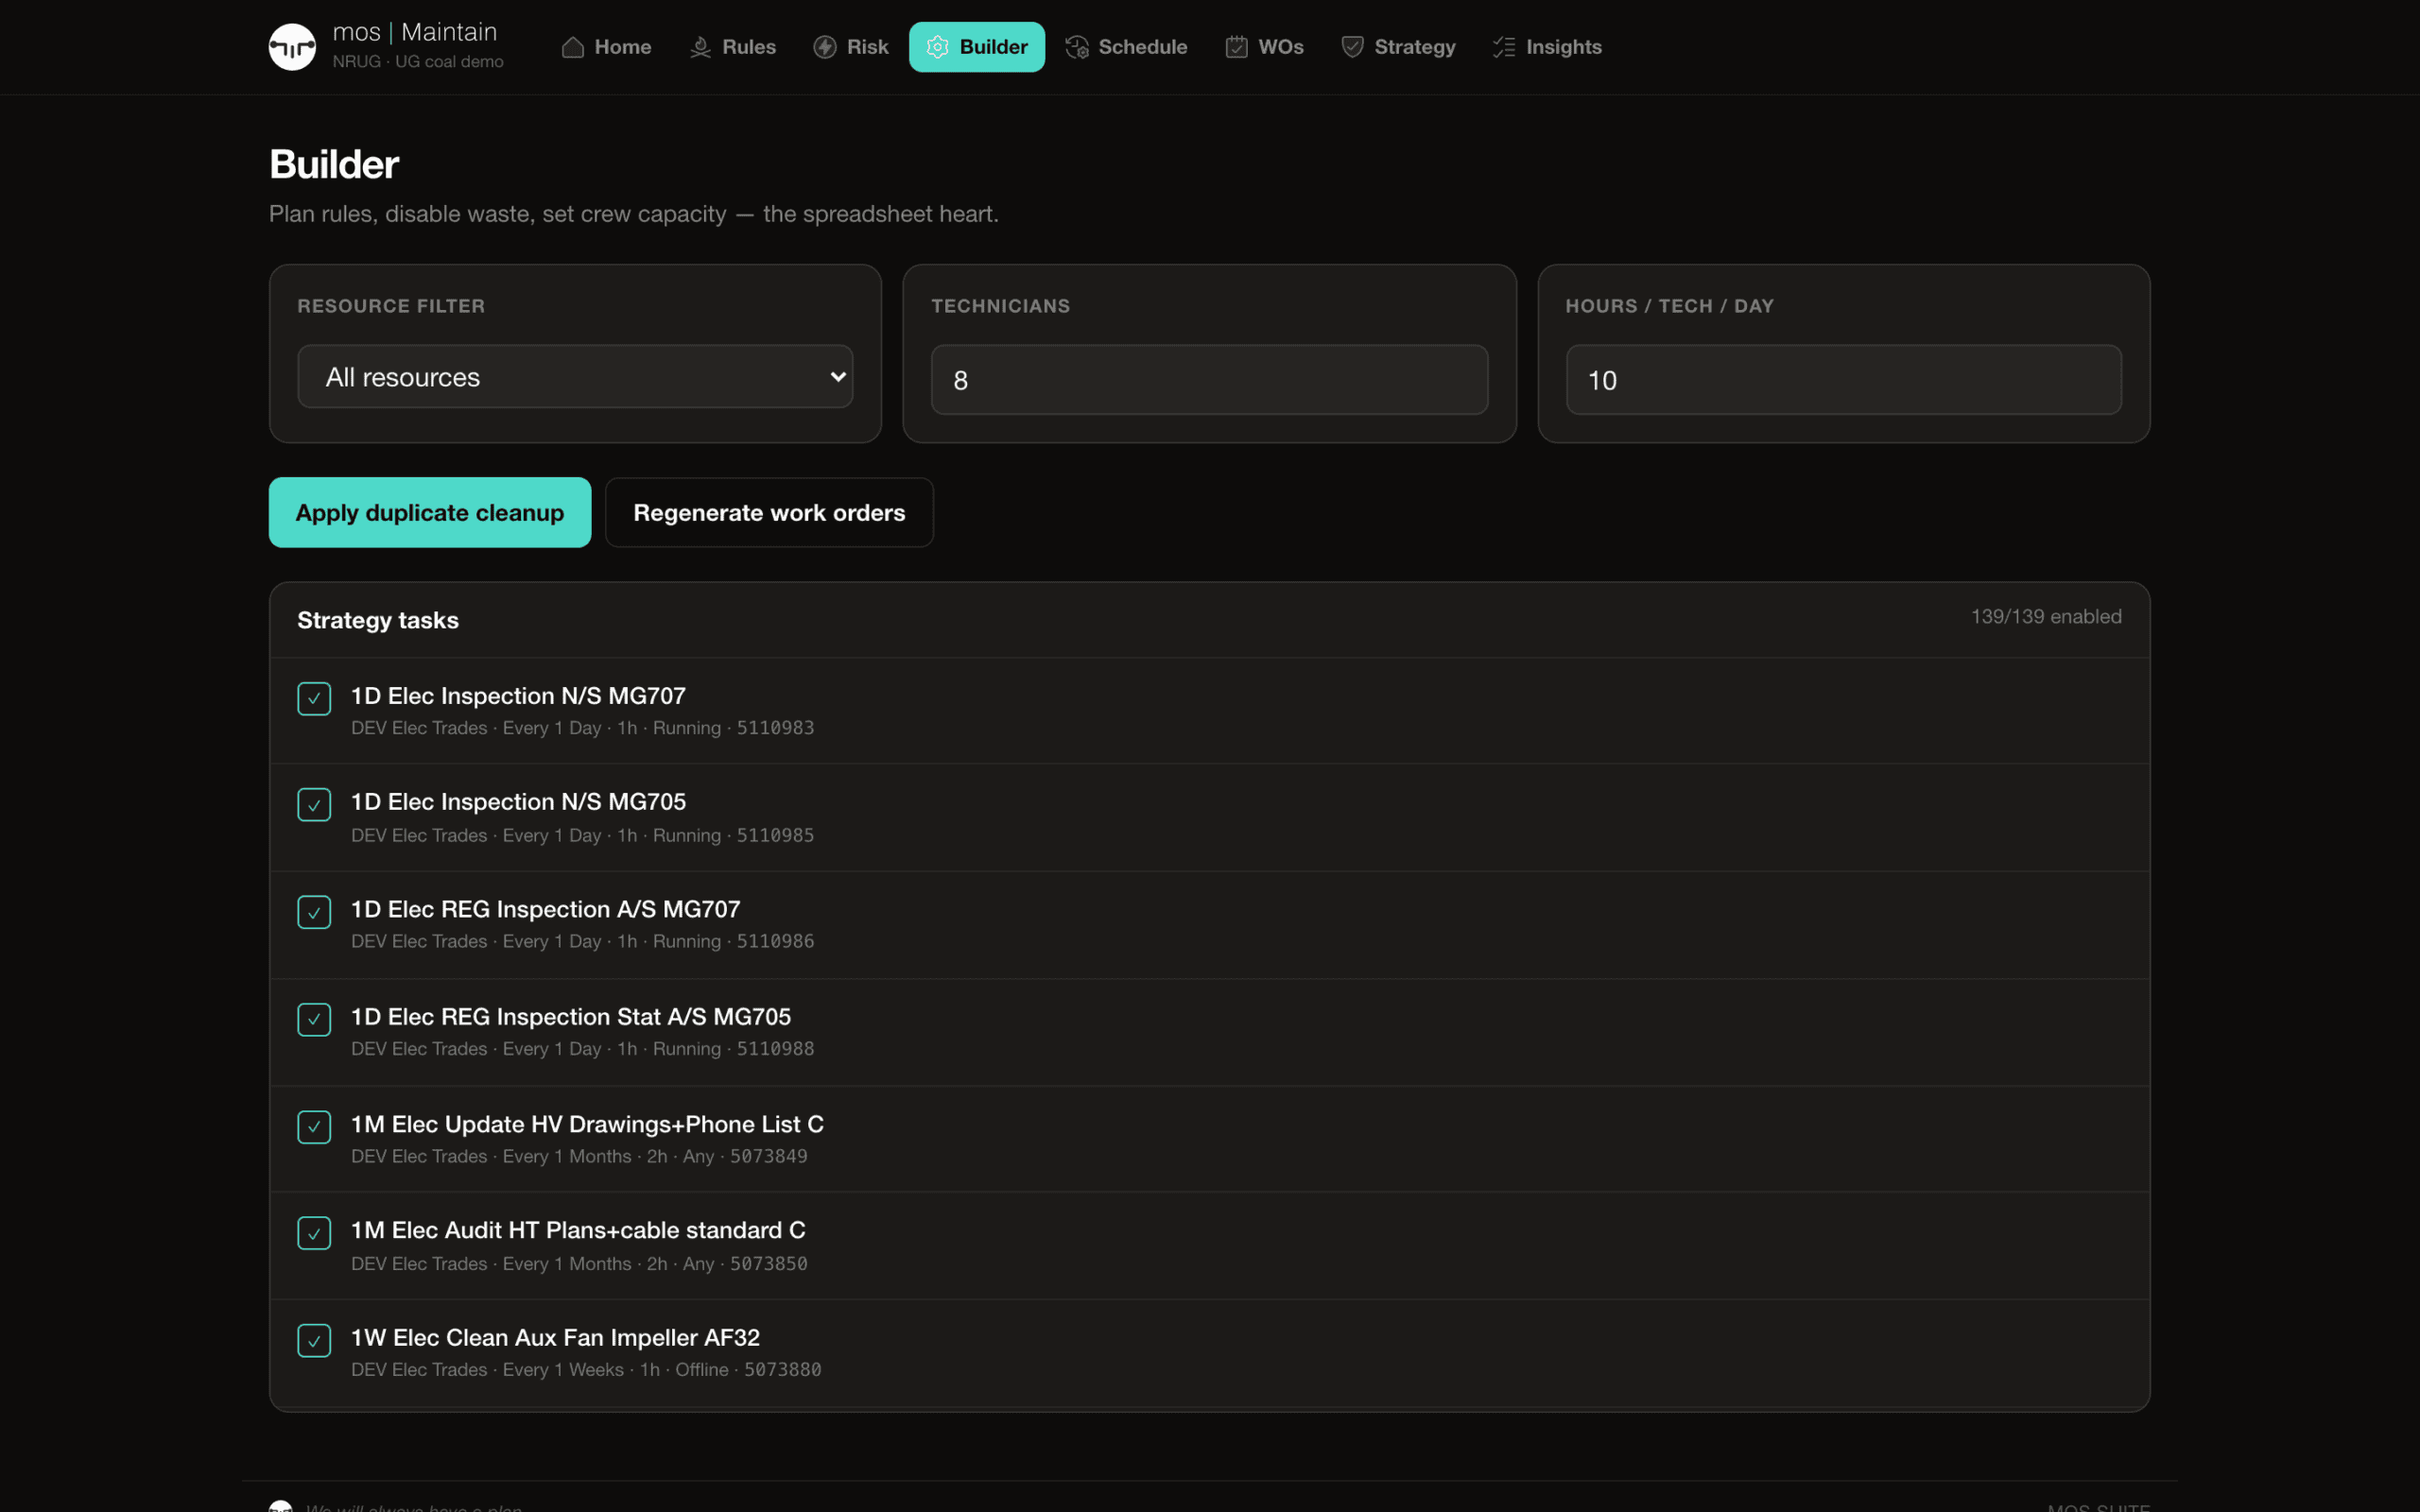This screenshot has width=2420, height=1512.
Task: View the Insights tab
Action: 1548,47
